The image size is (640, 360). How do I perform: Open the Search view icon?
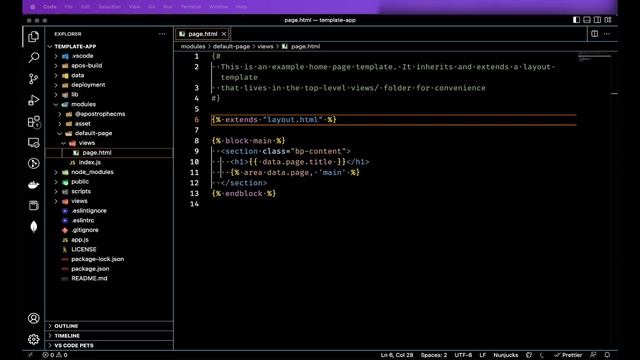coord(33,58)
